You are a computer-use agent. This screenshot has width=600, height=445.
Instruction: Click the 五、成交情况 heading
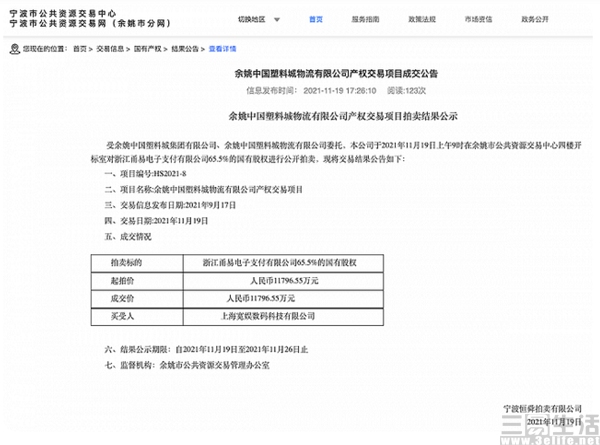128,236
